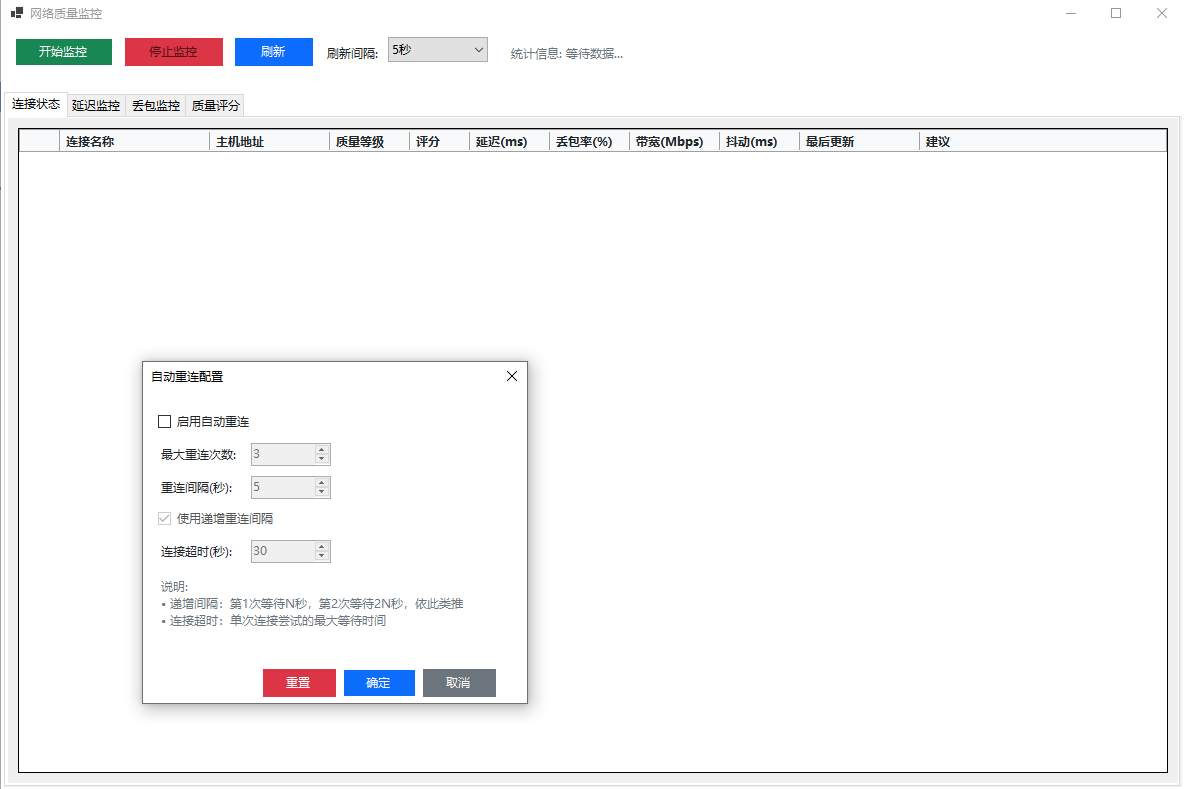Confirm settings with 确定 button
Image resolution: width=1184 pixels, height=789 pixels.
coord(379,683)
